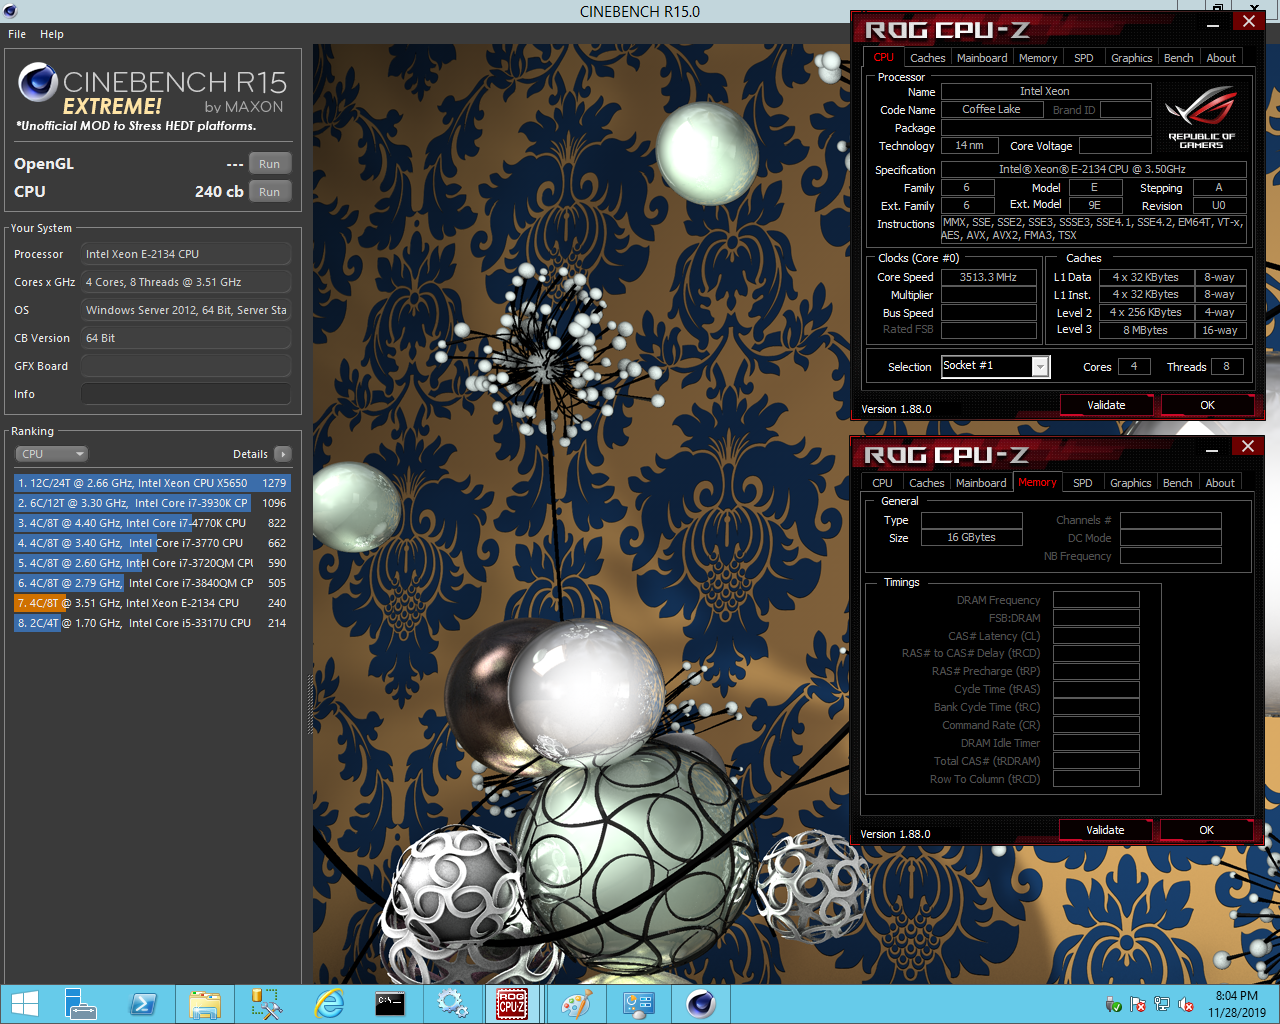Select ranking row Xeon E-2134 CPU
The width and height of the screenshot is (1280, 1024).
152,603
